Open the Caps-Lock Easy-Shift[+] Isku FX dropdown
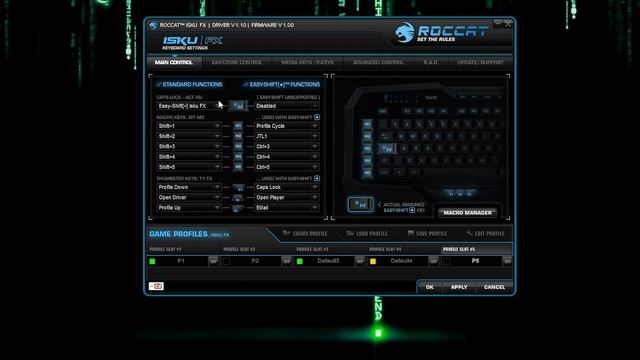This screenshot has height=360, width=640. click(x=189, y=106)
